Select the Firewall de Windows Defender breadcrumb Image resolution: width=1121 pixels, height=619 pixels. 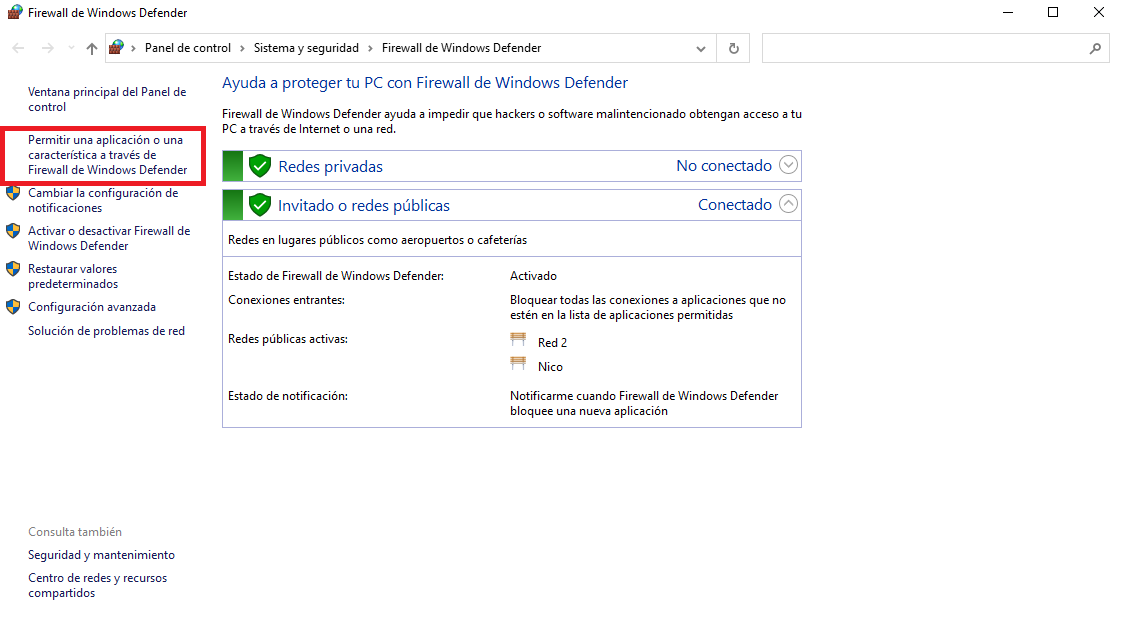(461, 48)
